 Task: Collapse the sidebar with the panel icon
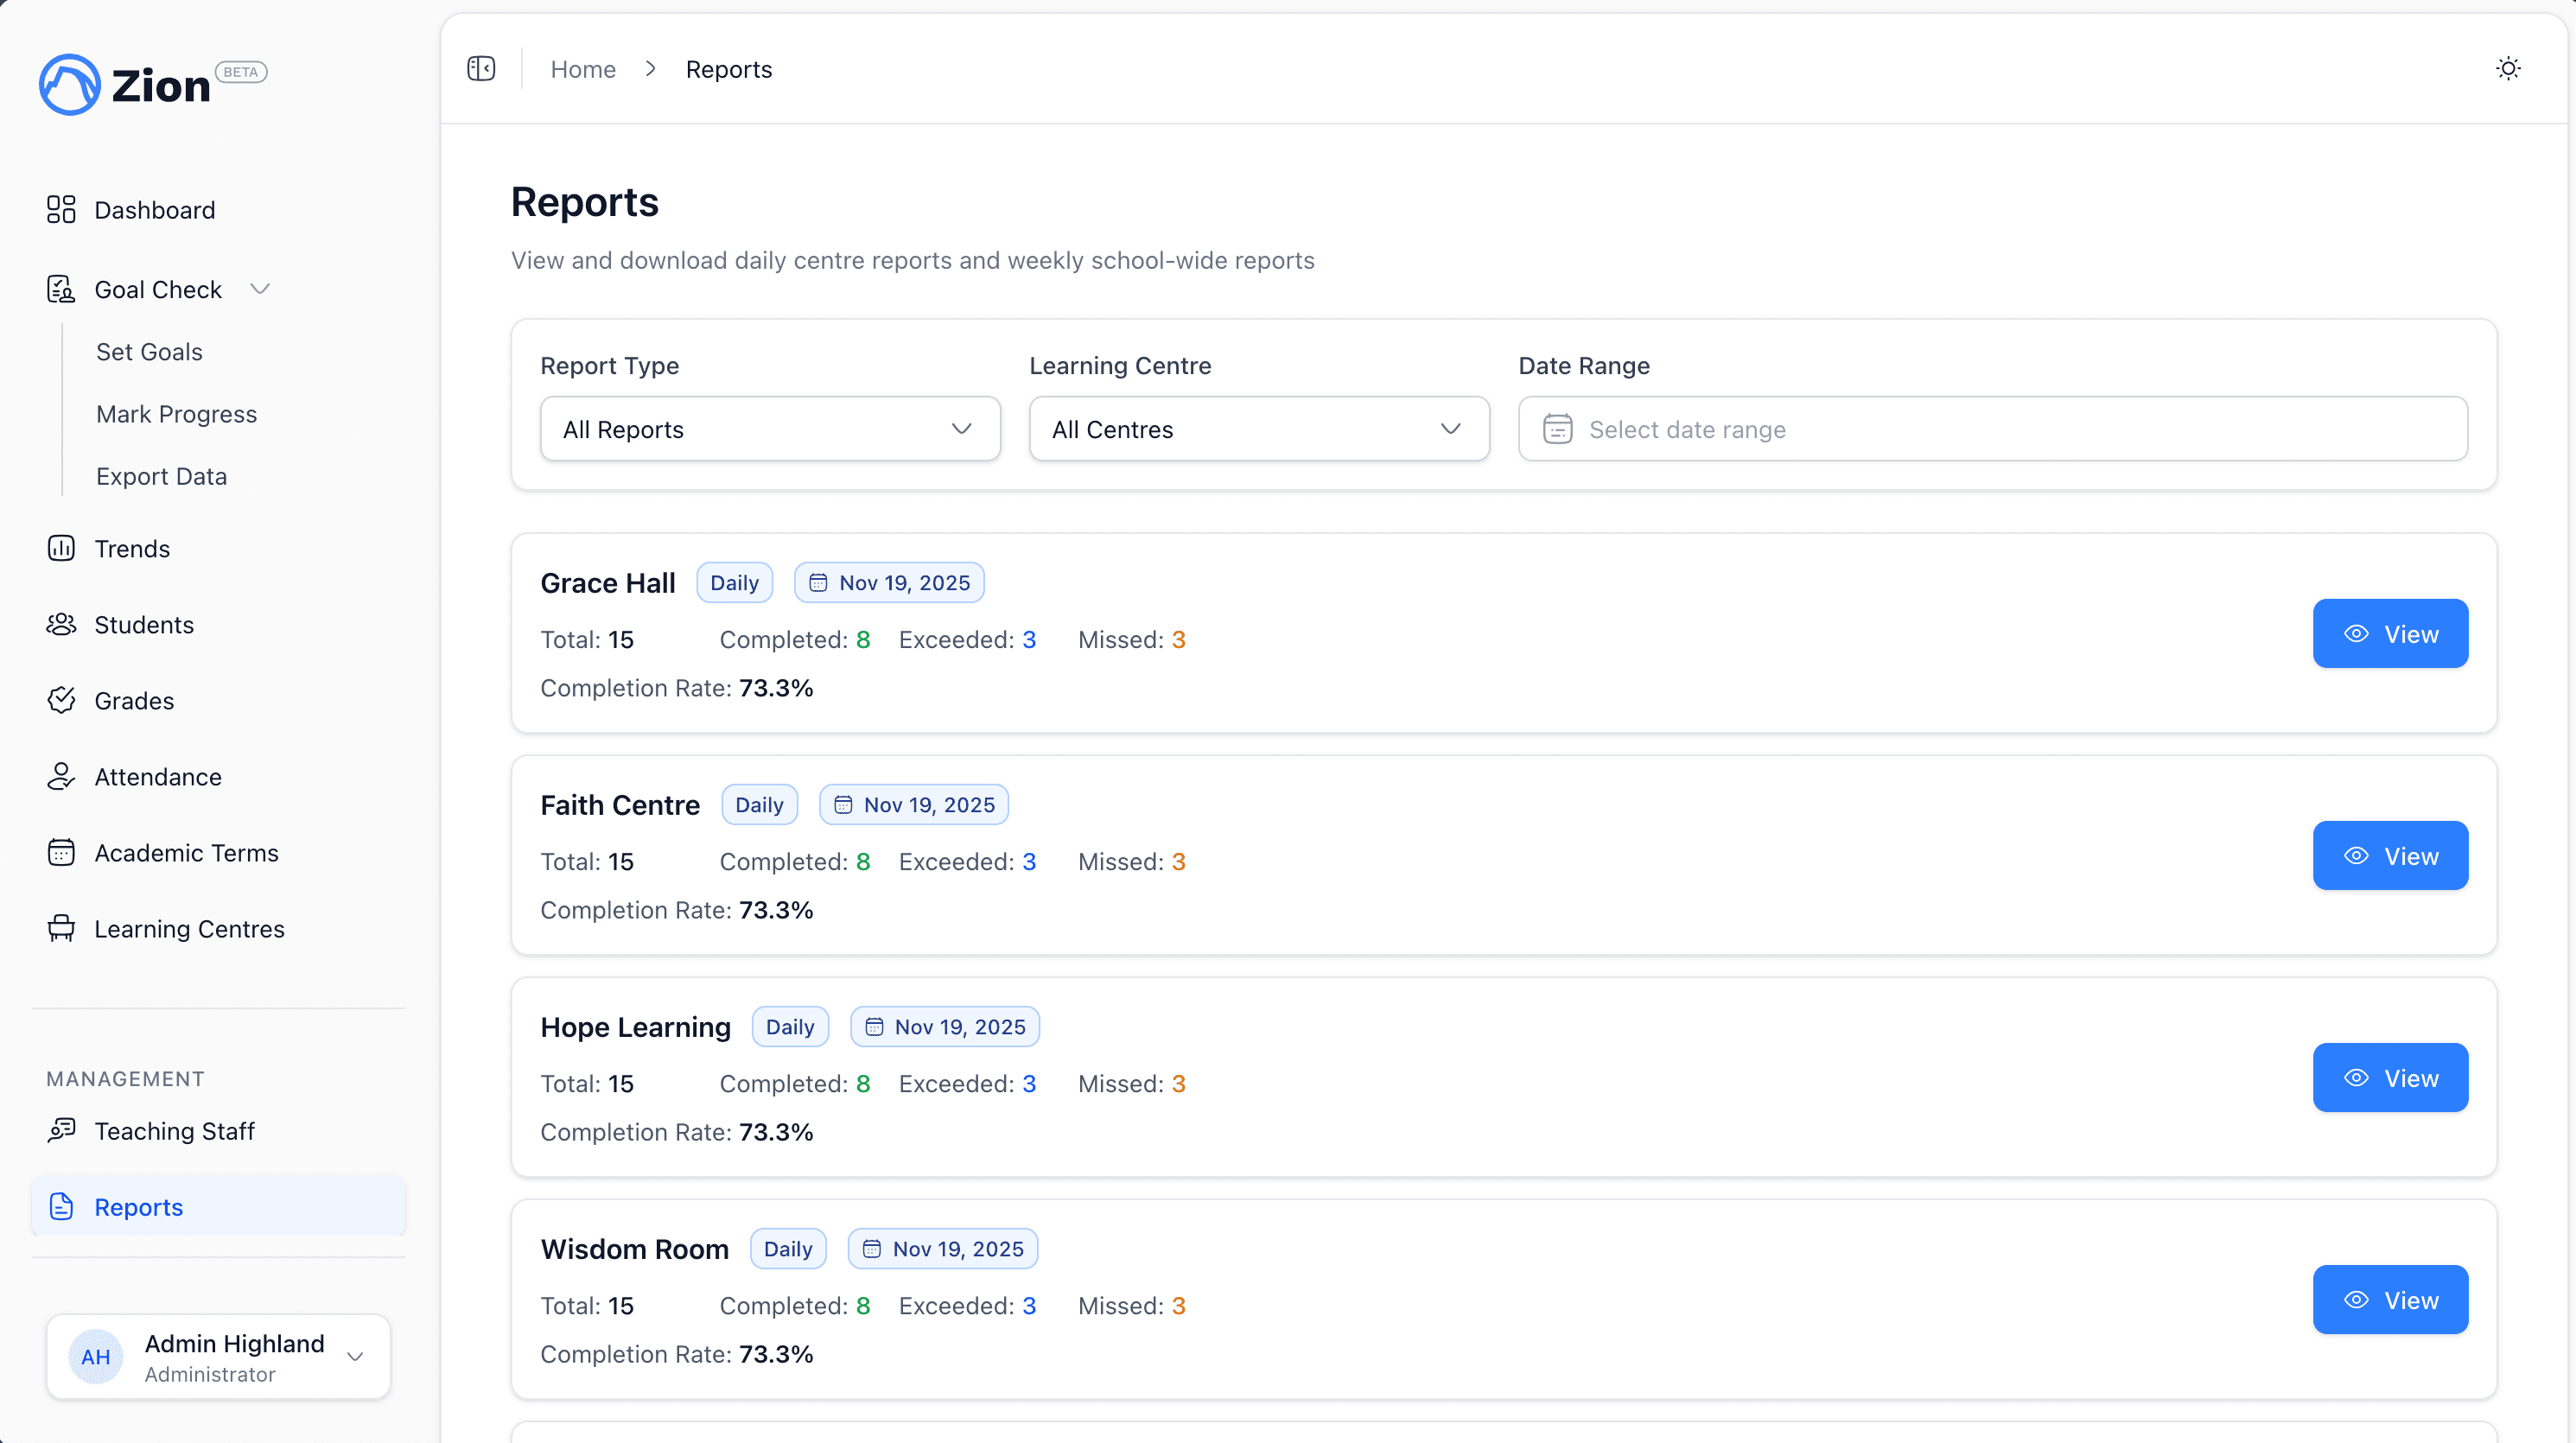point(481,69)
